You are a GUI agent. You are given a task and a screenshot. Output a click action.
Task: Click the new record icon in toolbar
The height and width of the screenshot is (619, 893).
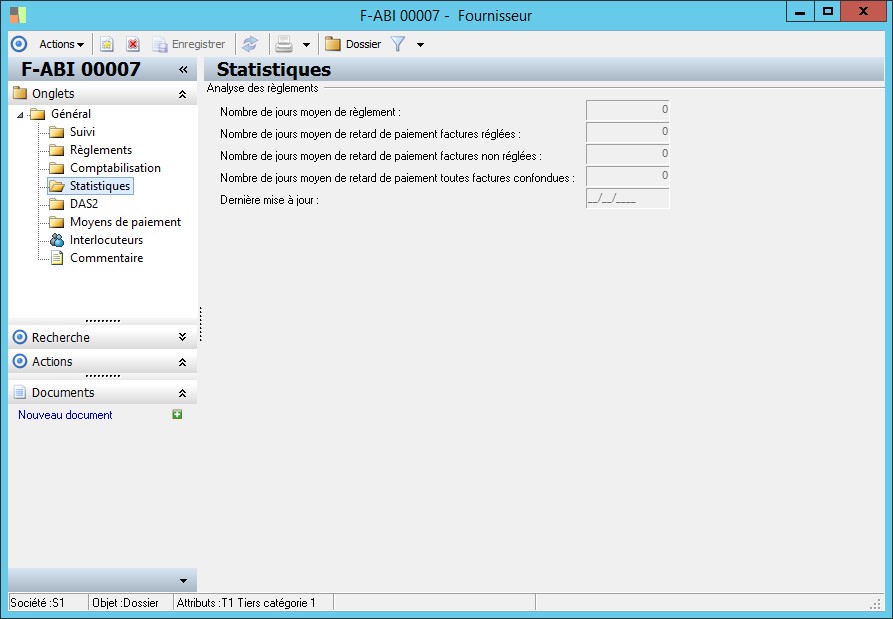(107, 44)
